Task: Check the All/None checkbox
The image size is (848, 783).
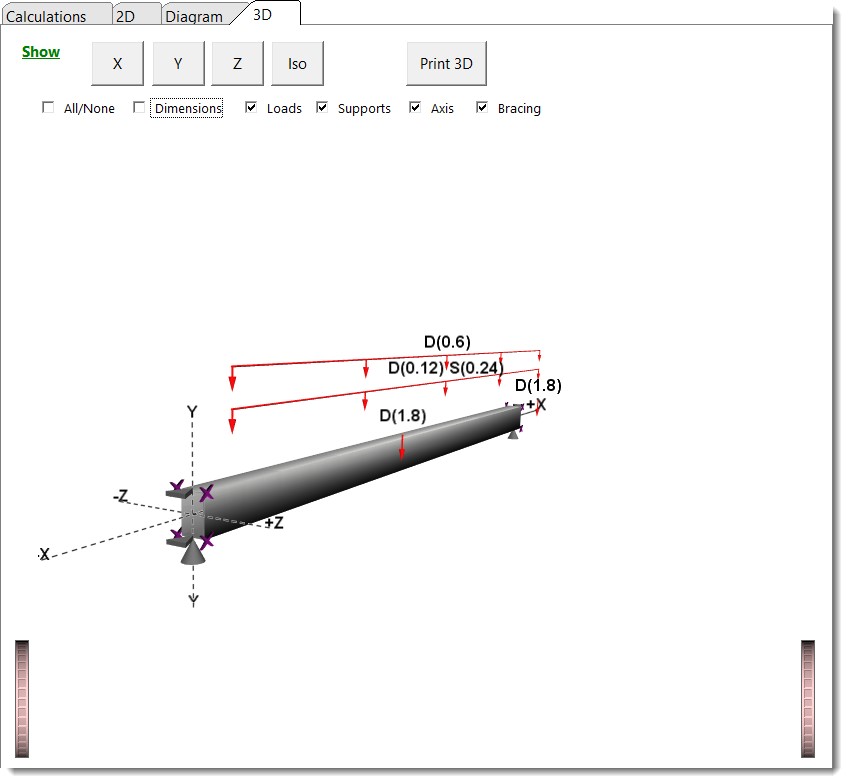Action: 48,107
